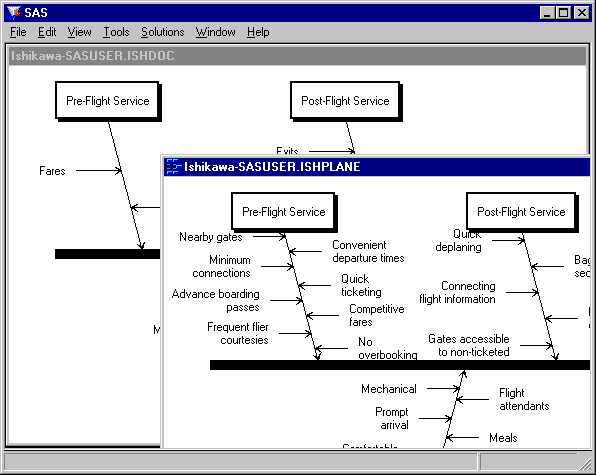Activate the Ishikawa-SASUSER.ISHDOC window title bar
This screenshot has height=475, width=596.
tap(297, 56)
